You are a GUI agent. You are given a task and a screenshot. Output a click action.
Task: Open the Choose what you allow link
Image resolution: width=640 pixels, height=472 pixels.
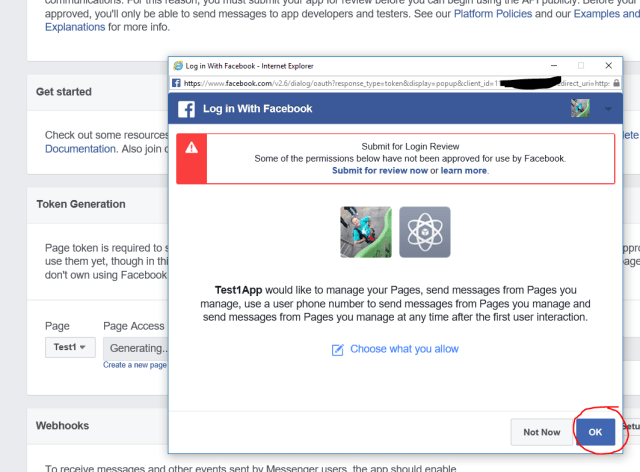pos(404,349)
